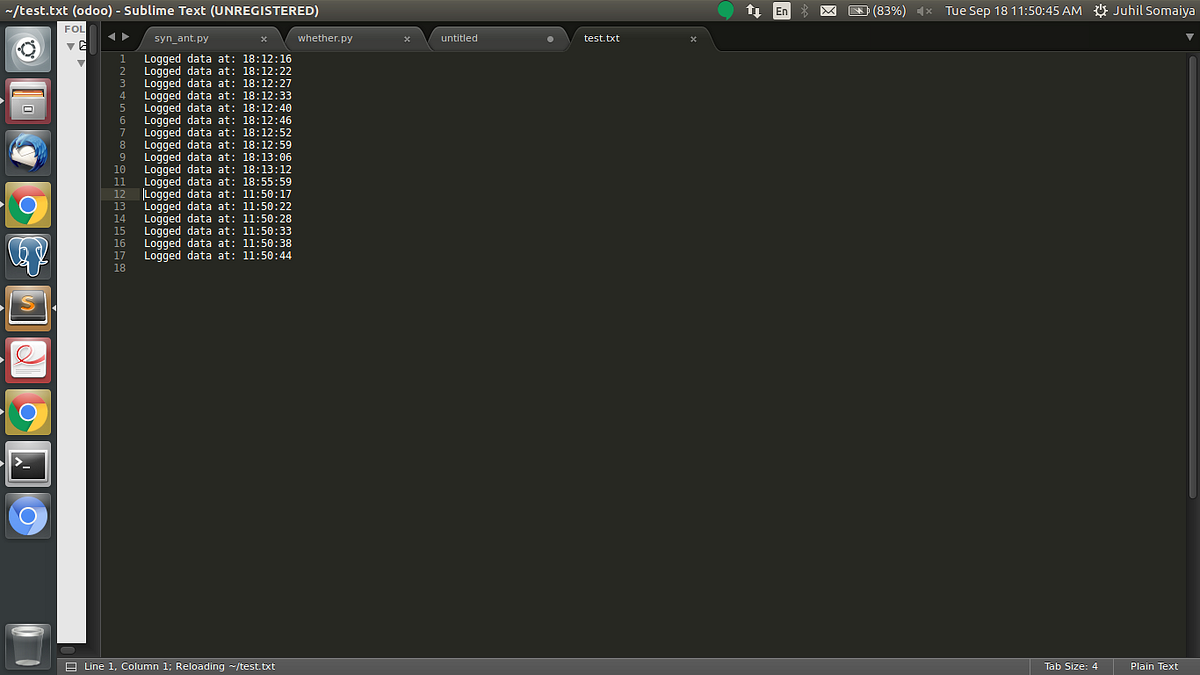Click the FOL sidebar heading
Viewport: 1200px width, 675px height.
[75, 30]
